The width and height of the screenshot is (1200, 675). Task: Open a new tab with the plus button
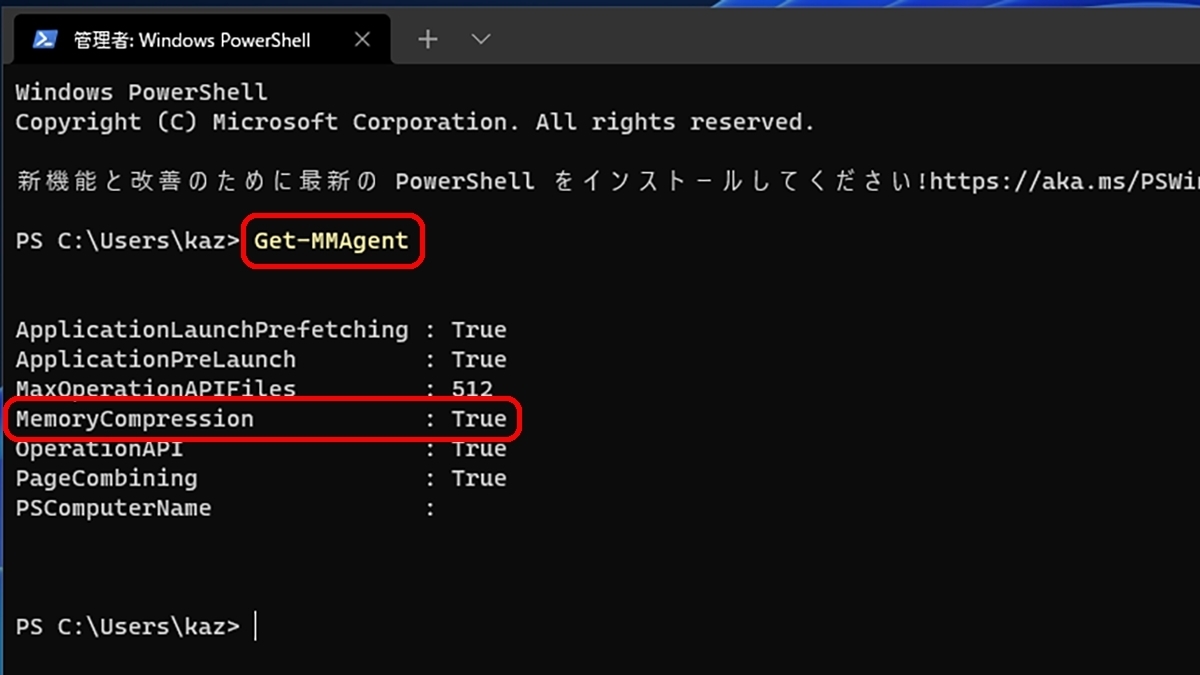click(428, 39)
